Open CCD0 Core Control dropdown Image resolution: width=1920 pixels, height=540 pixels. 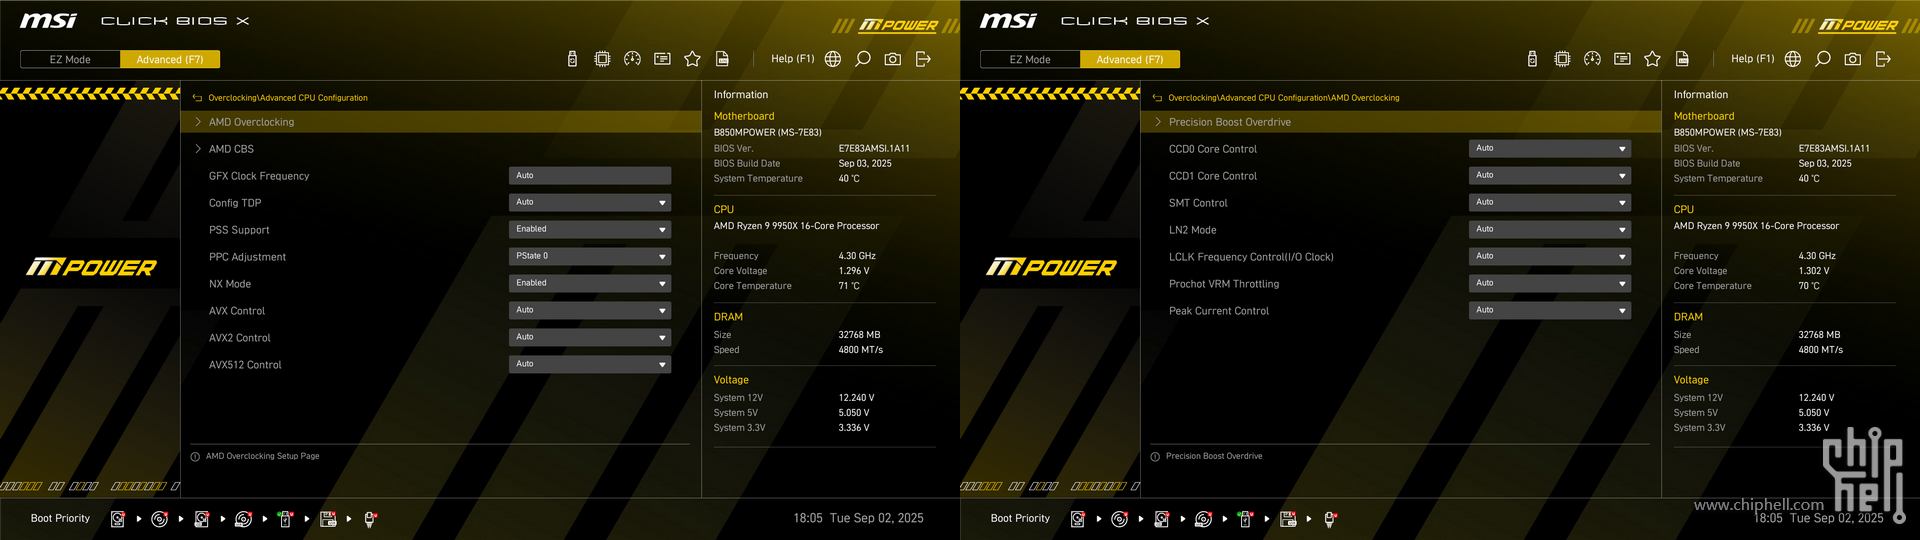[1550, 148]
